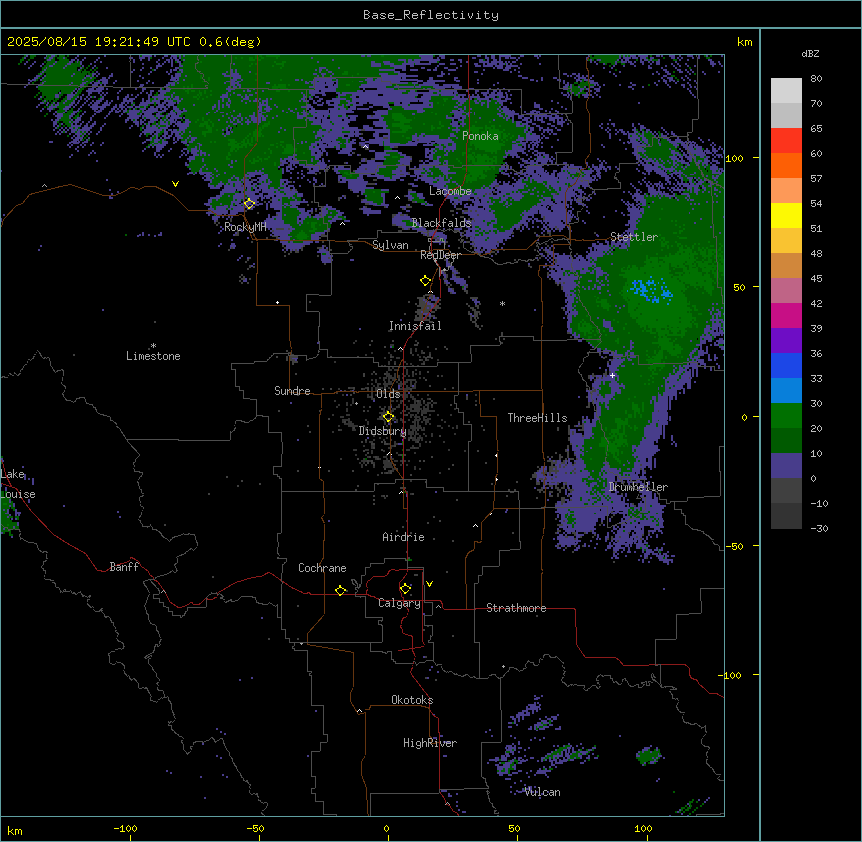
Task: Click the Strathmore label
Action: 516,608
